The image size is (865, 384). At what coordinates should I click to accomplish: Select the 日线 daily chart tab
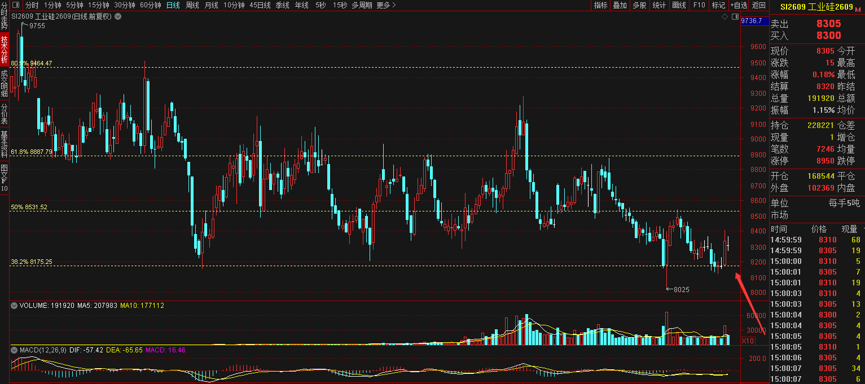tap(173, 5)
